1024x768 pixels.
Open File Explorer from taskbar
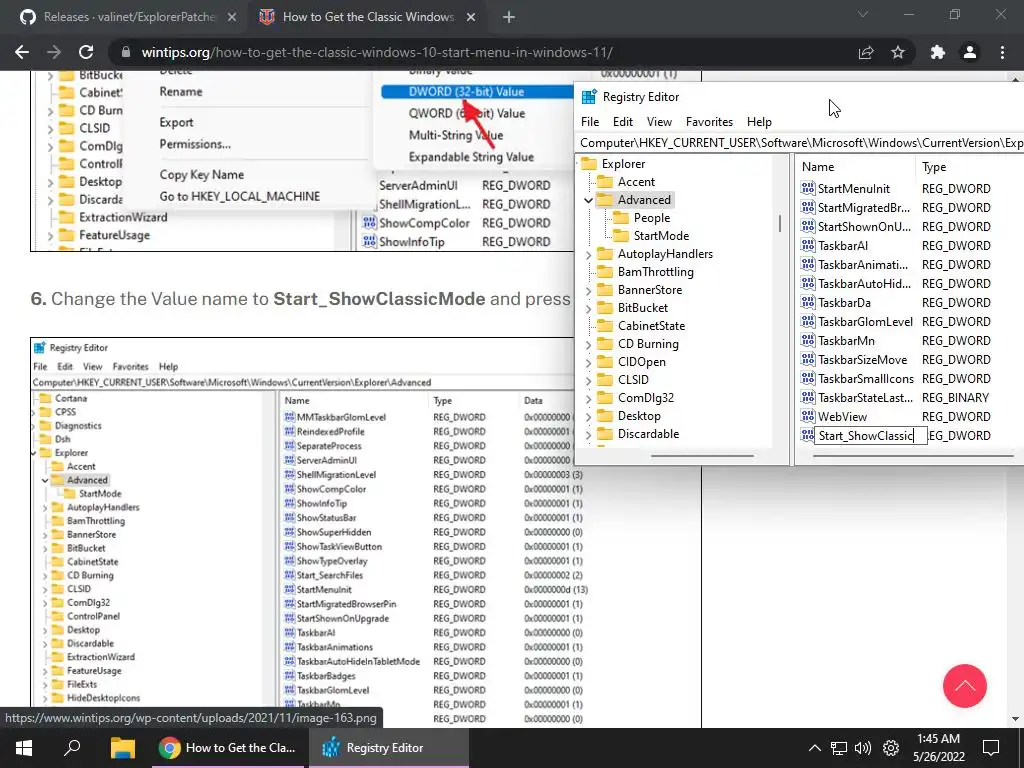pos(122,748)
